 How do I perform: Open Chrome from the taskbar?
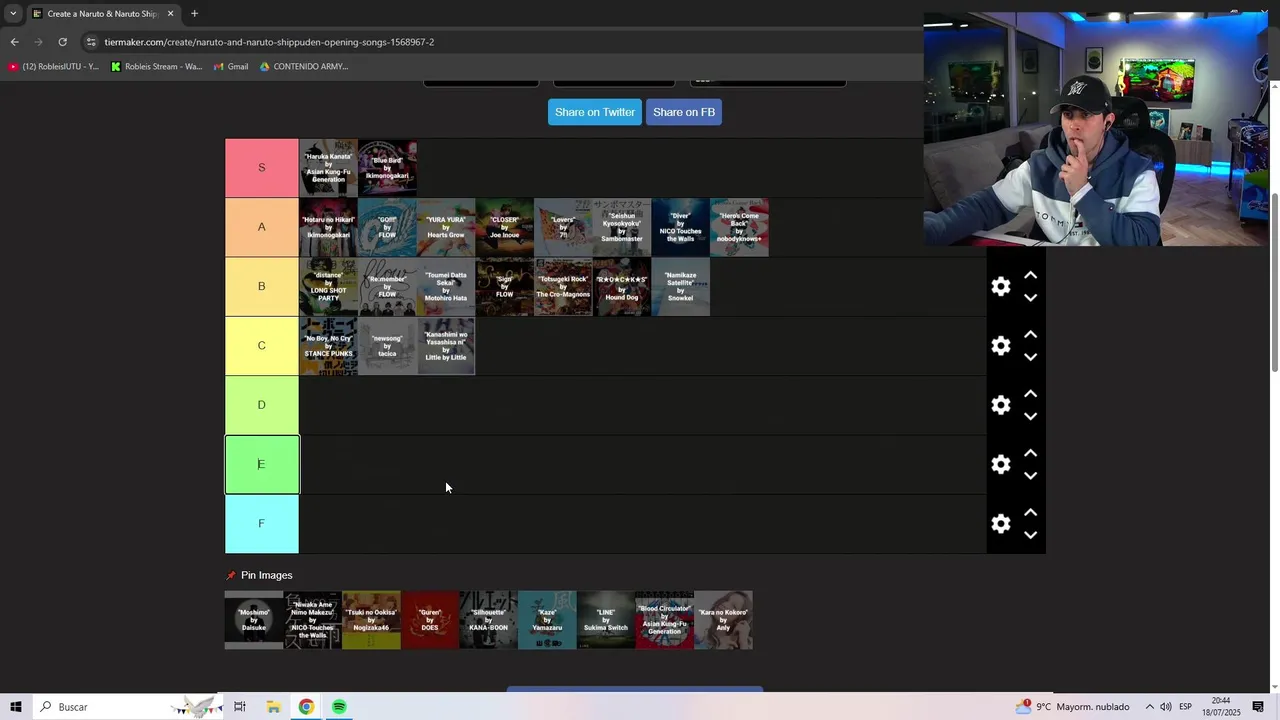pyautogui.click(x=306, y=707)
